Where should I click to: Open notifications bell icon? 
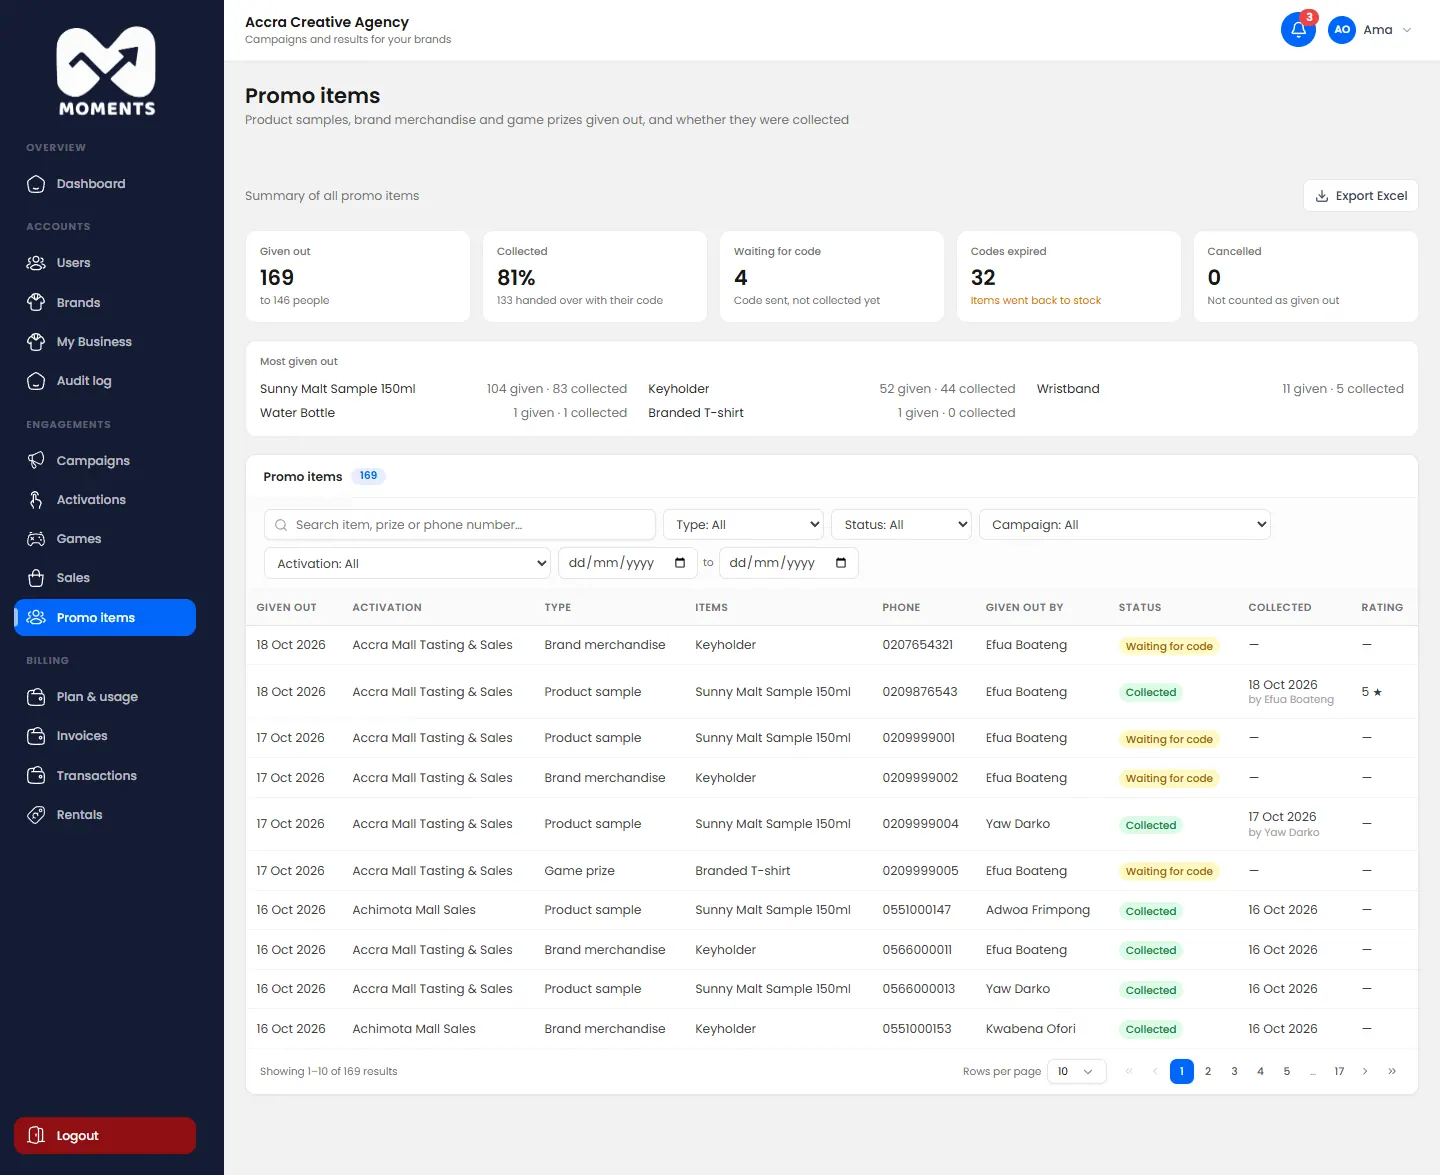coord(1298,29)
